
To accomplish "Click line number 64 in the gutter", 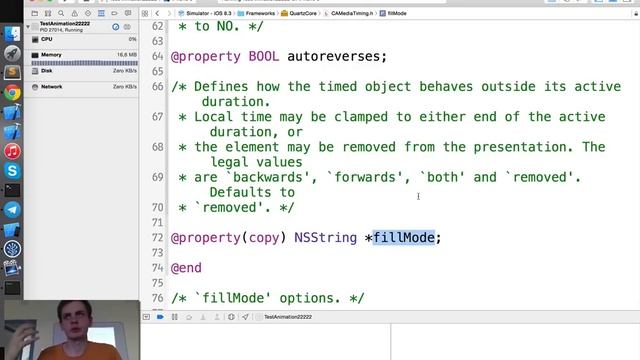I will click(x=158, y=56).
